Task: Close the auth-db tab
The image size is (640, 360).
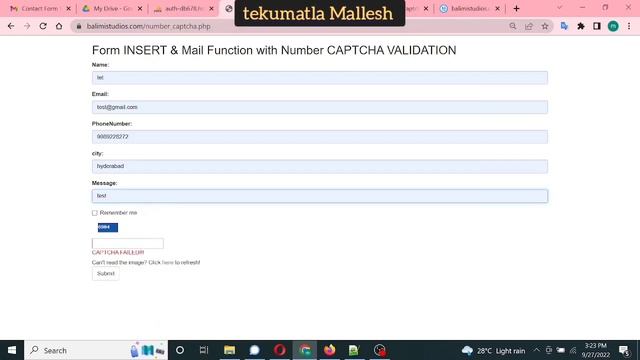Action: click(x=211, y=9)
